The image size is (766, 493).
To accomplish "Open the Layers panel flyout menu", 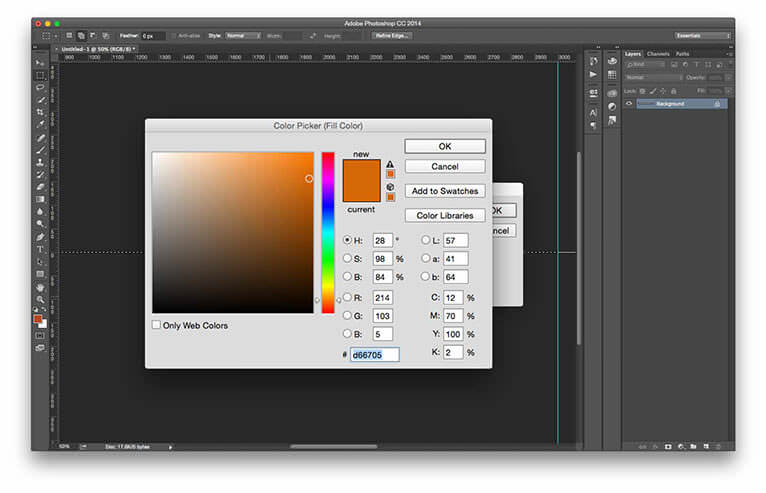I will point(729,54).
